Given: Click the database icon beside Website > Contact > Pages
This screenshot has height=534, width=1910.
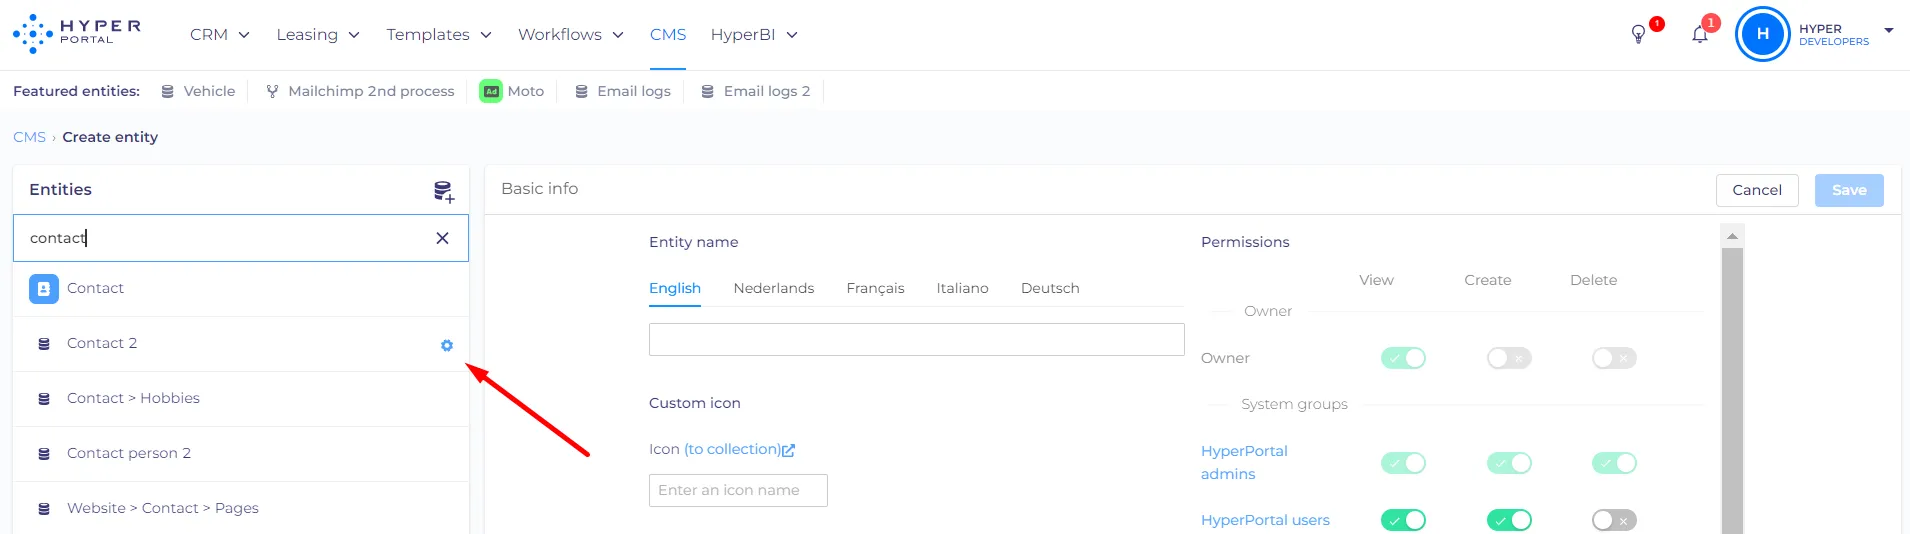Looking at the screenshot, I should pyautogui.click(x=44, y=509).
